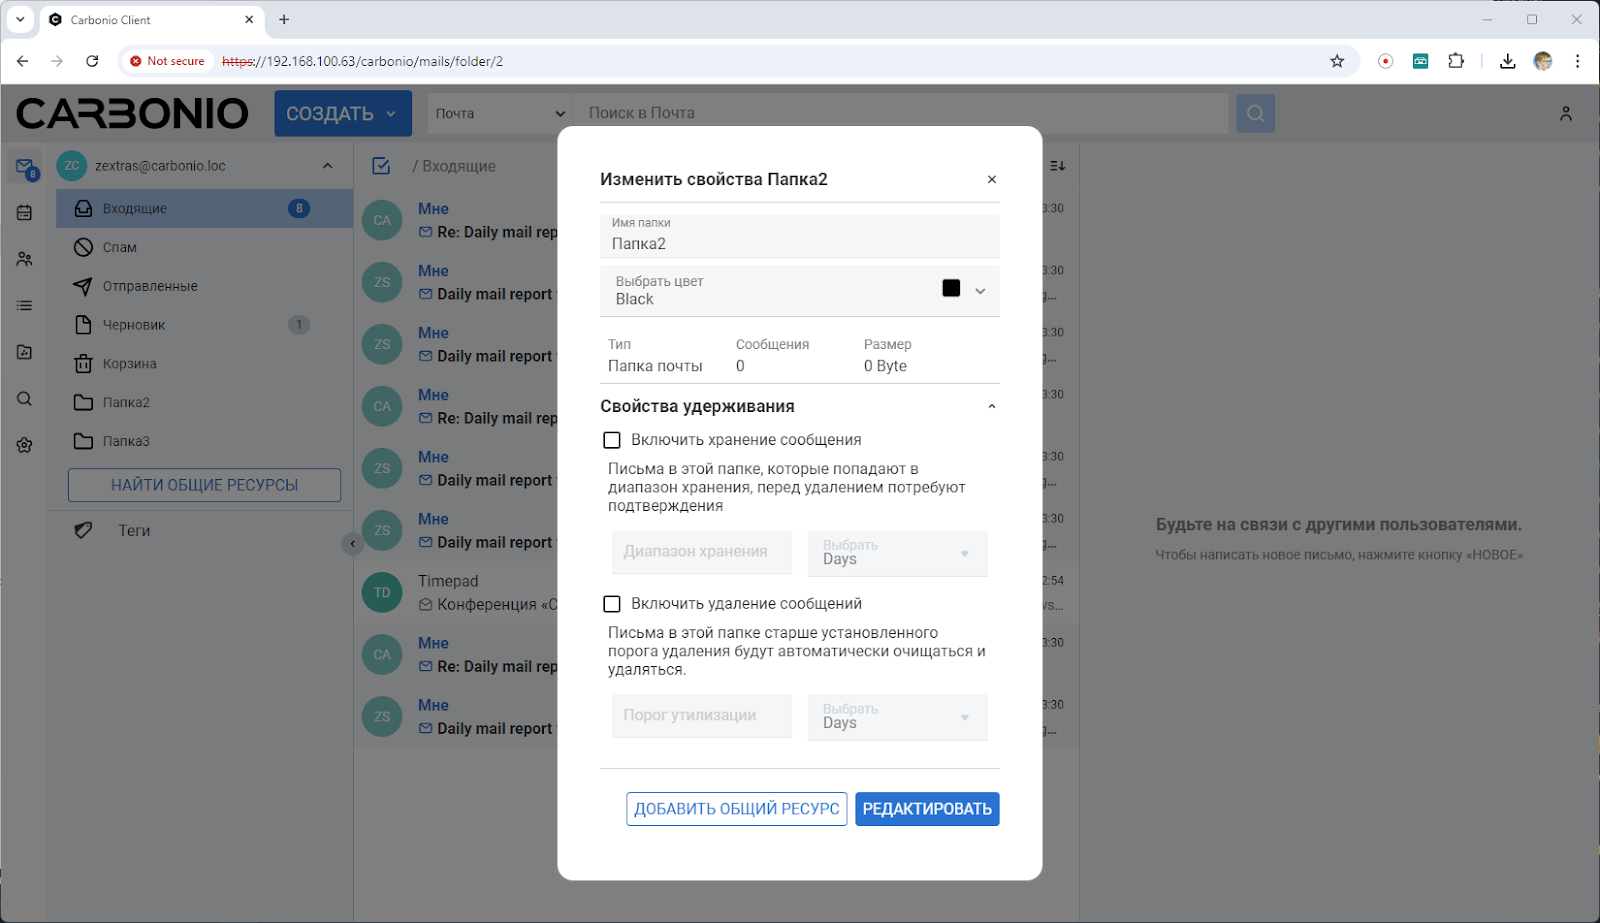Close the Изменить свойства Папка2 dialog
The width and height of the screenshot is (1600, 923).
[x=992, y=180]
